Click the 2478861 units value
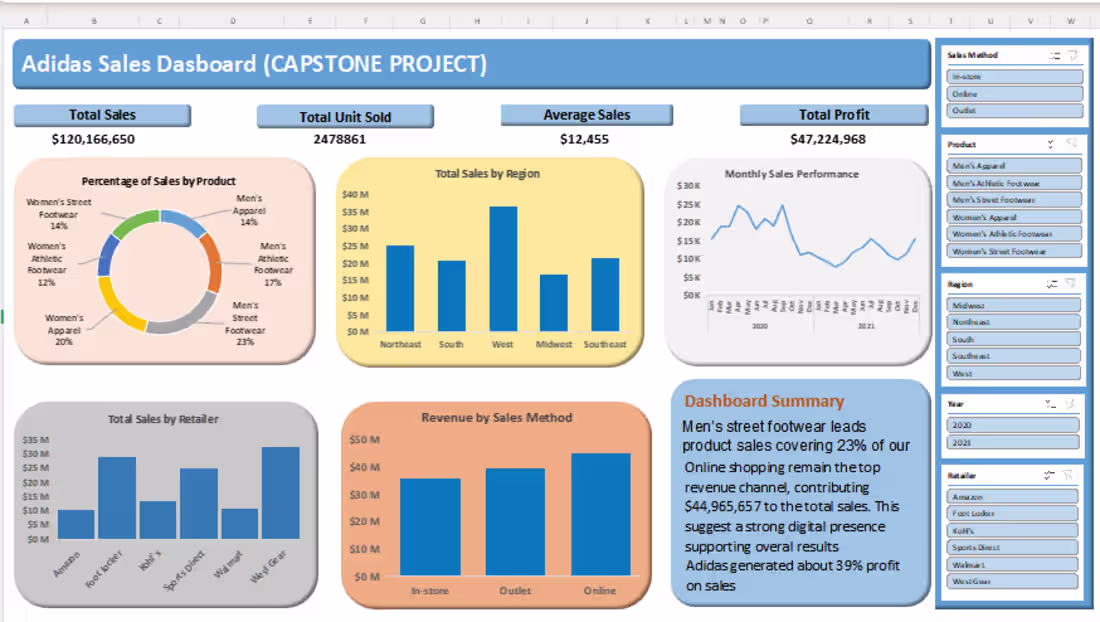The height and width of the screenshot is (622, 1100). click(x=340, y=140)
